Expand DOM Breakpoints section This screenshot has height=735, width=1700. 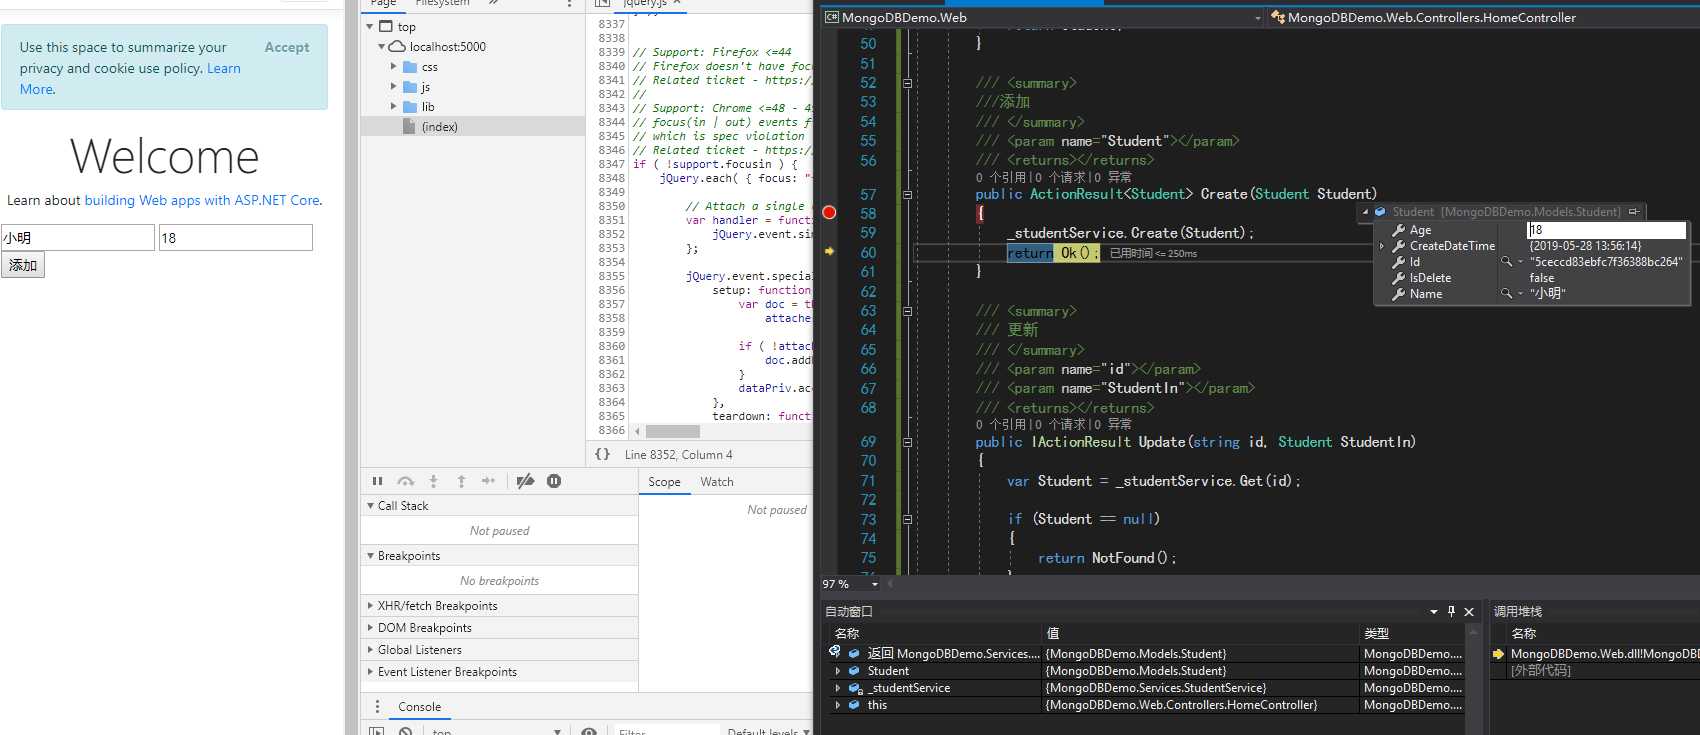[x=370, y=628]
